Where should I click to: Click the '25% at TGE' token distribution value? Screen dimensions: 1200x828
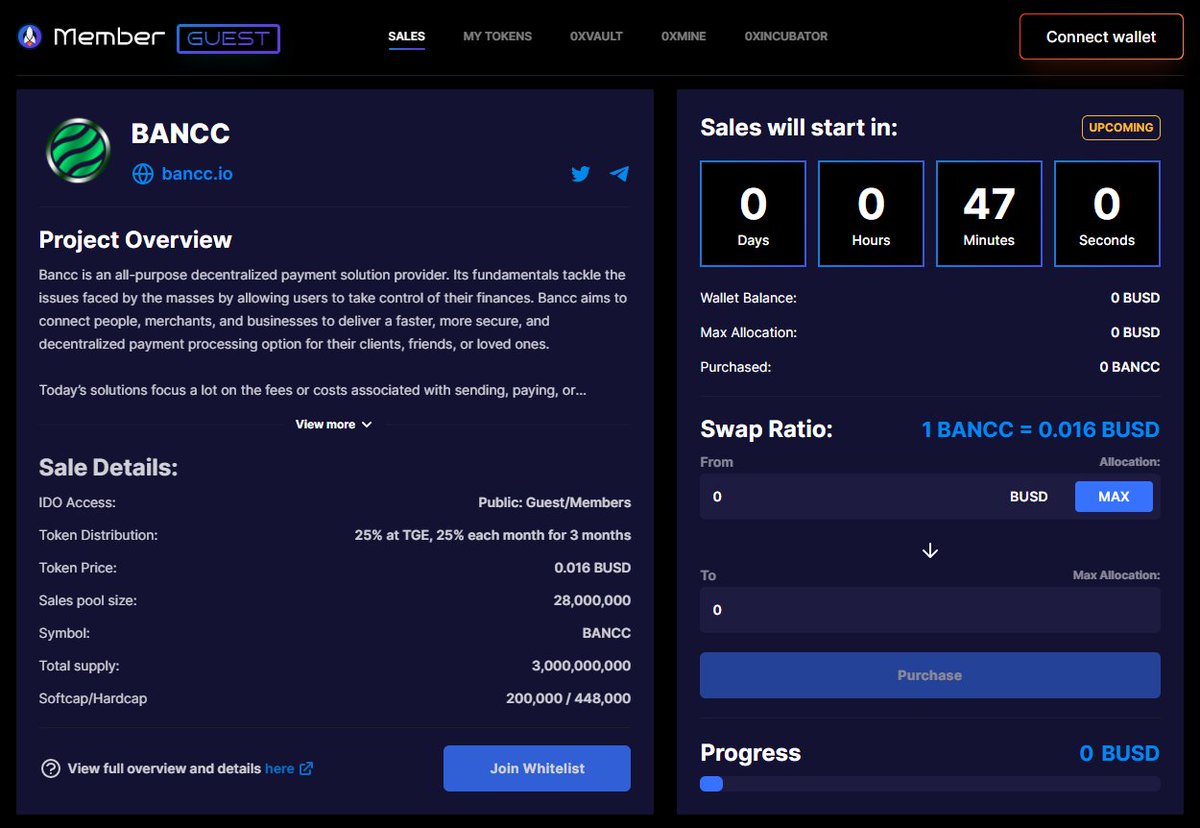pos(493,535)
